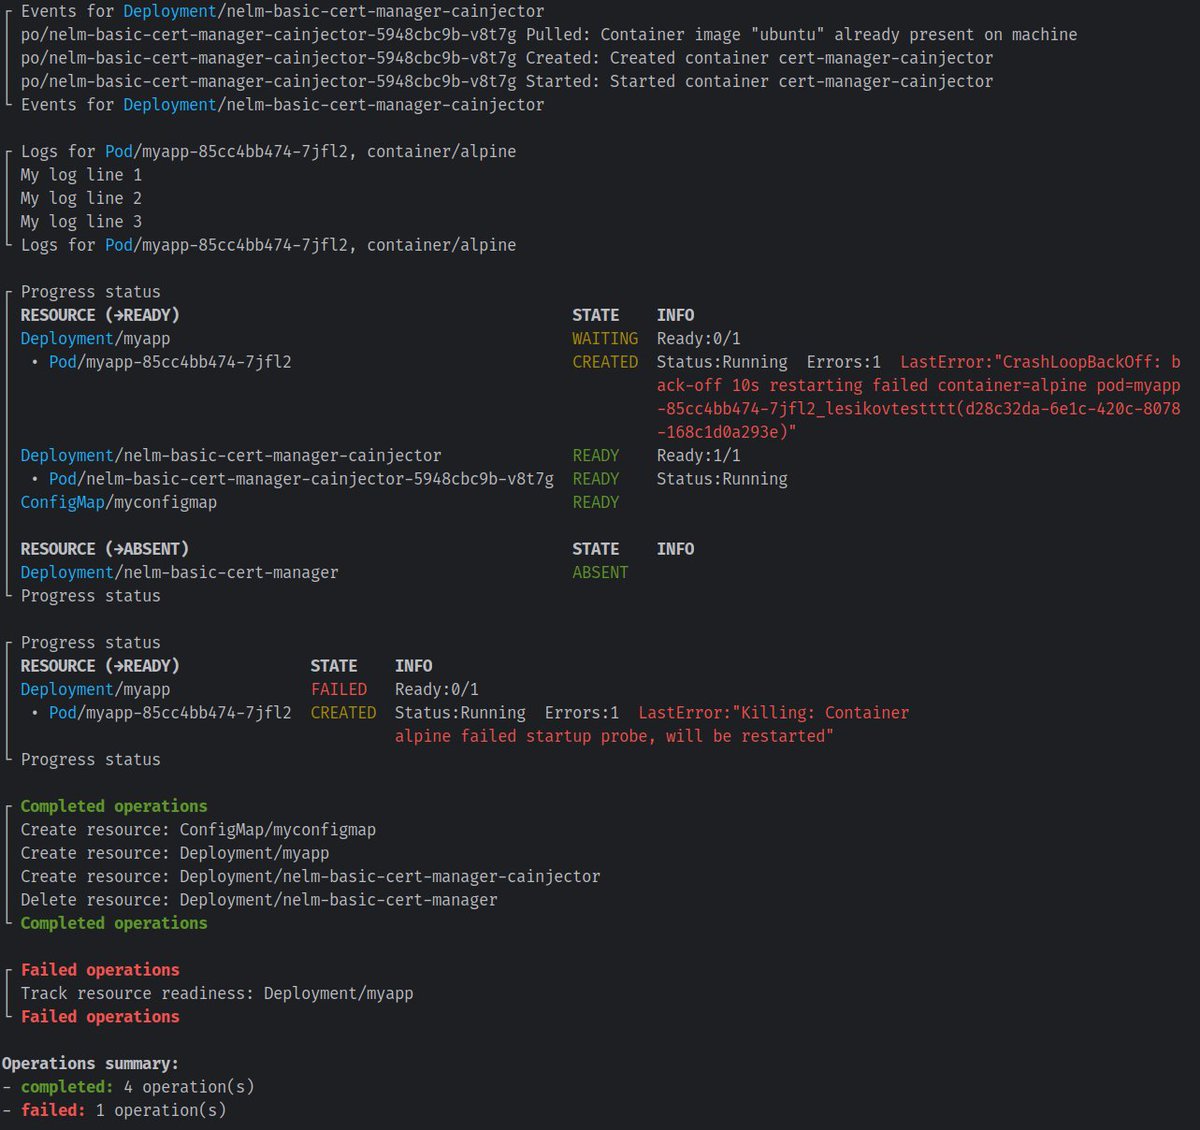Click the CREATED state beside the CrashLoopBackOff error
Viewport: 1200px width, 1130px height.
[605, 362]
